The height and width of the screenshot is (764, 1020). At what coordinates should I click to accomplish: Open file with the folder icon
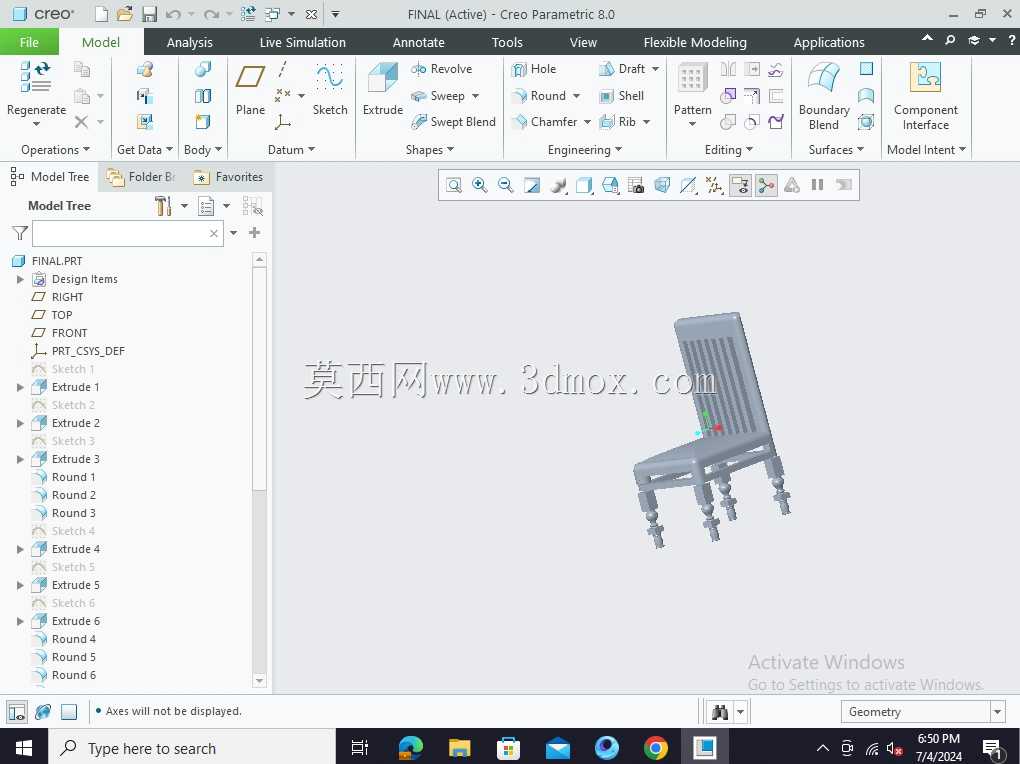click(x=125, y=14)
